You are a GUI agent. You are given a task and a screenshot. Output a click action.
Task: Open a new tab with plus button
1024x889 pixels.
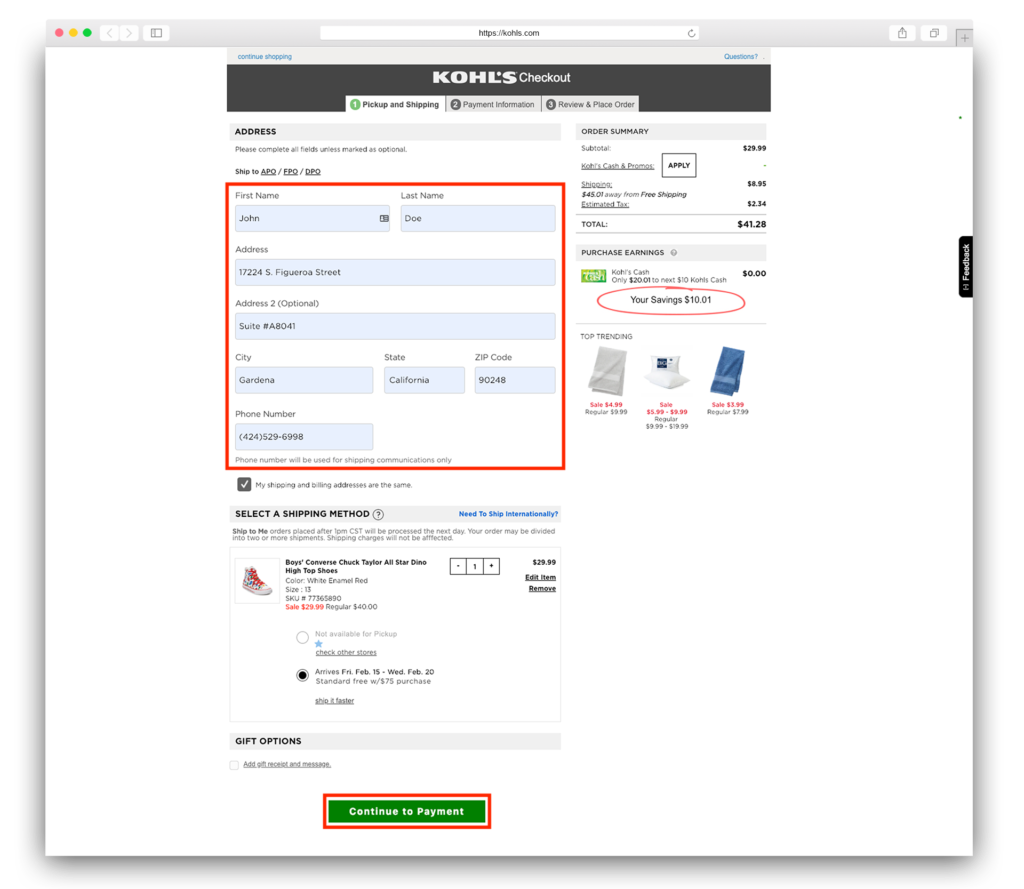coord(964,38)
